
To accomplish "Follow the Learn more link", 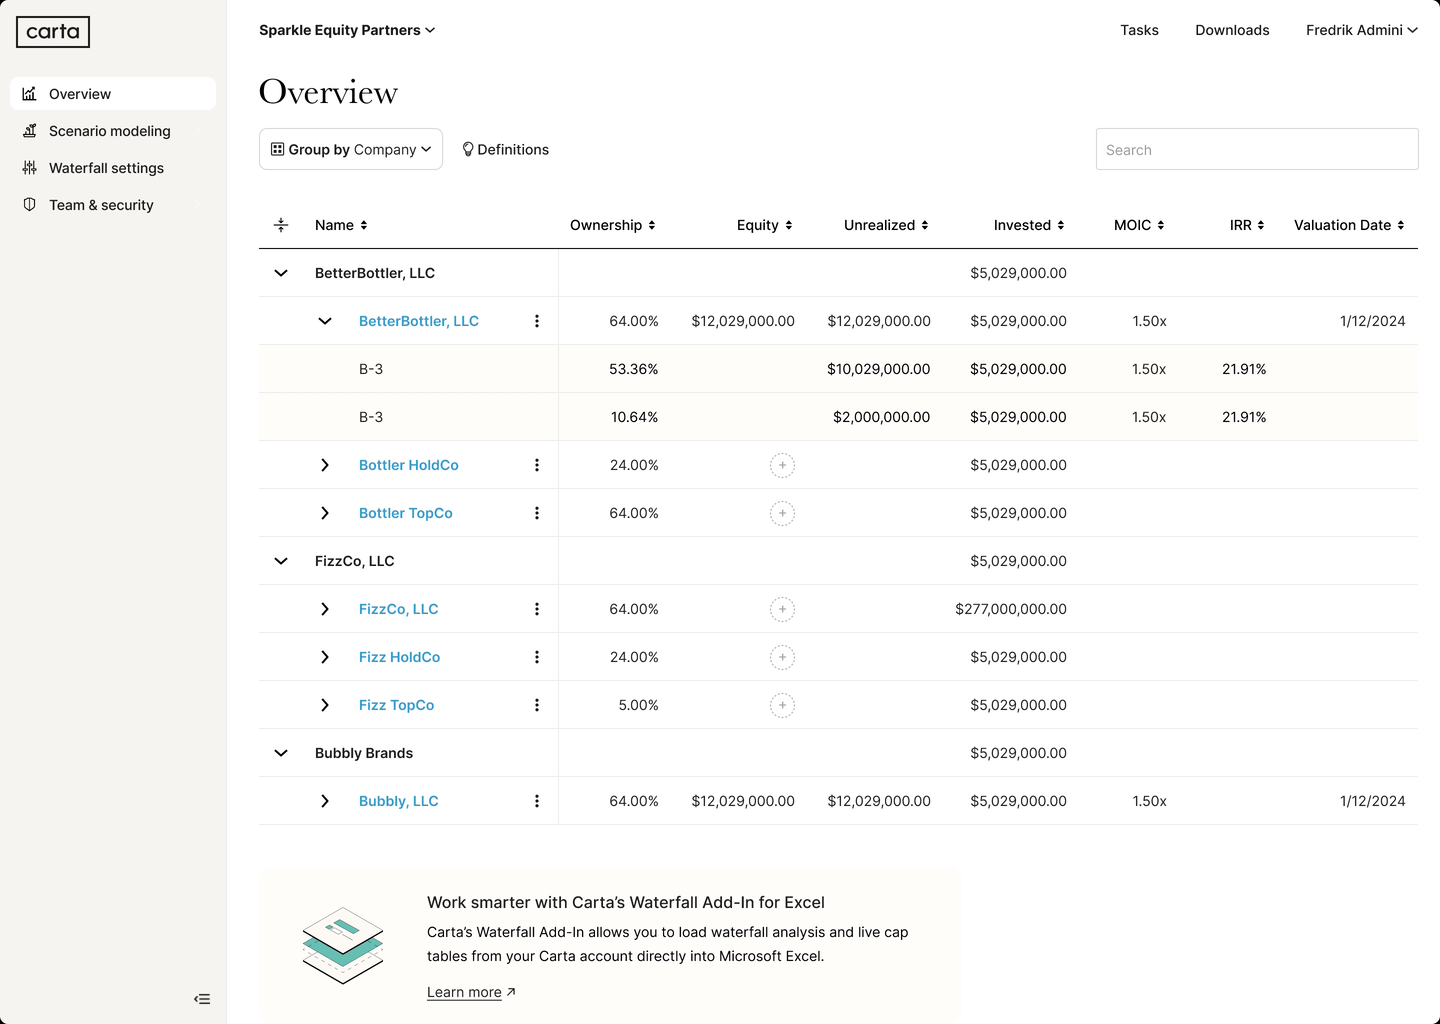I will coord(471,992).
